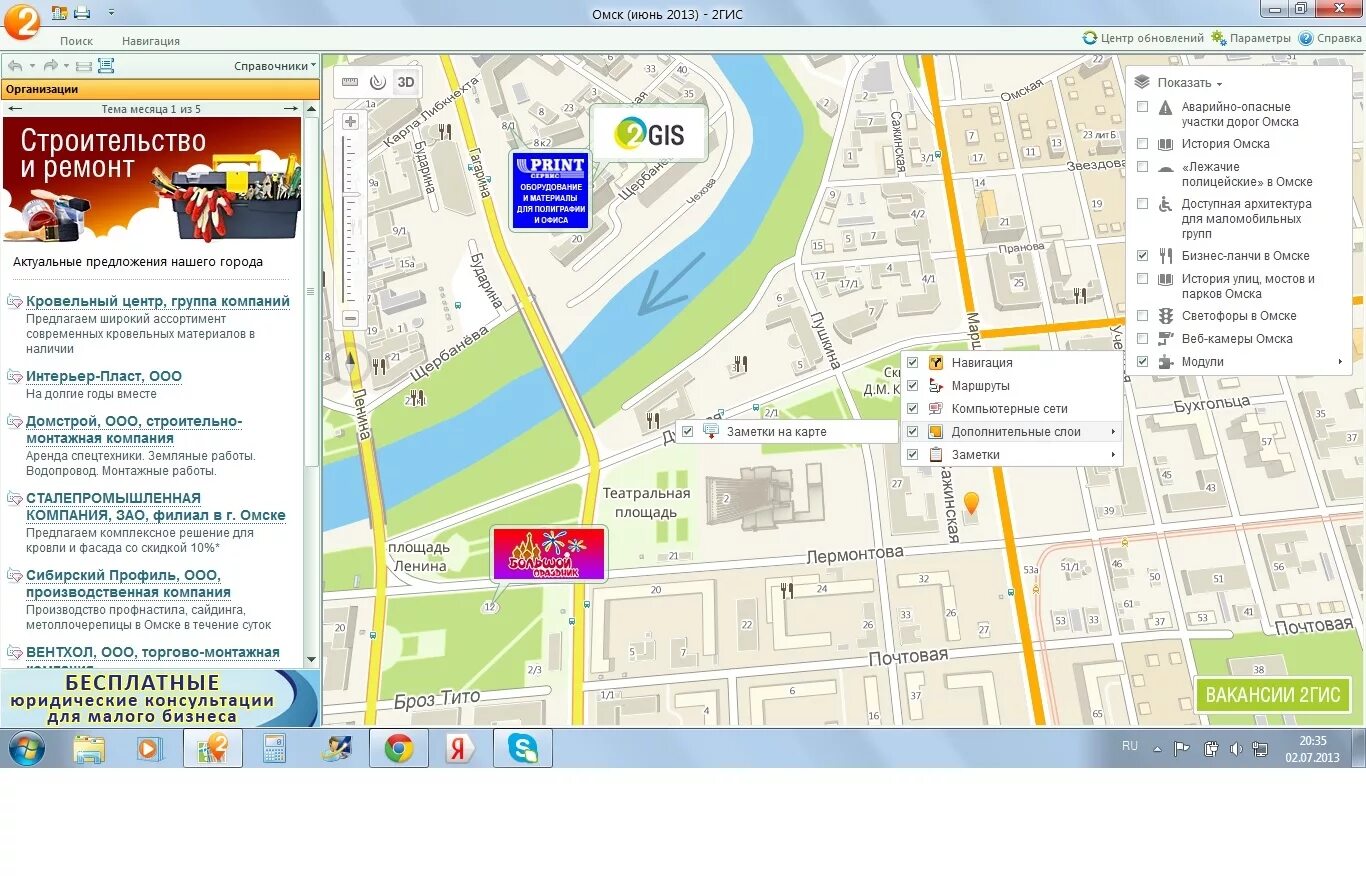The height and width of the screenshot is (876, 1366).
Task: Open the quick access toolbar dropdown arrow
Action: pos(110,13)
